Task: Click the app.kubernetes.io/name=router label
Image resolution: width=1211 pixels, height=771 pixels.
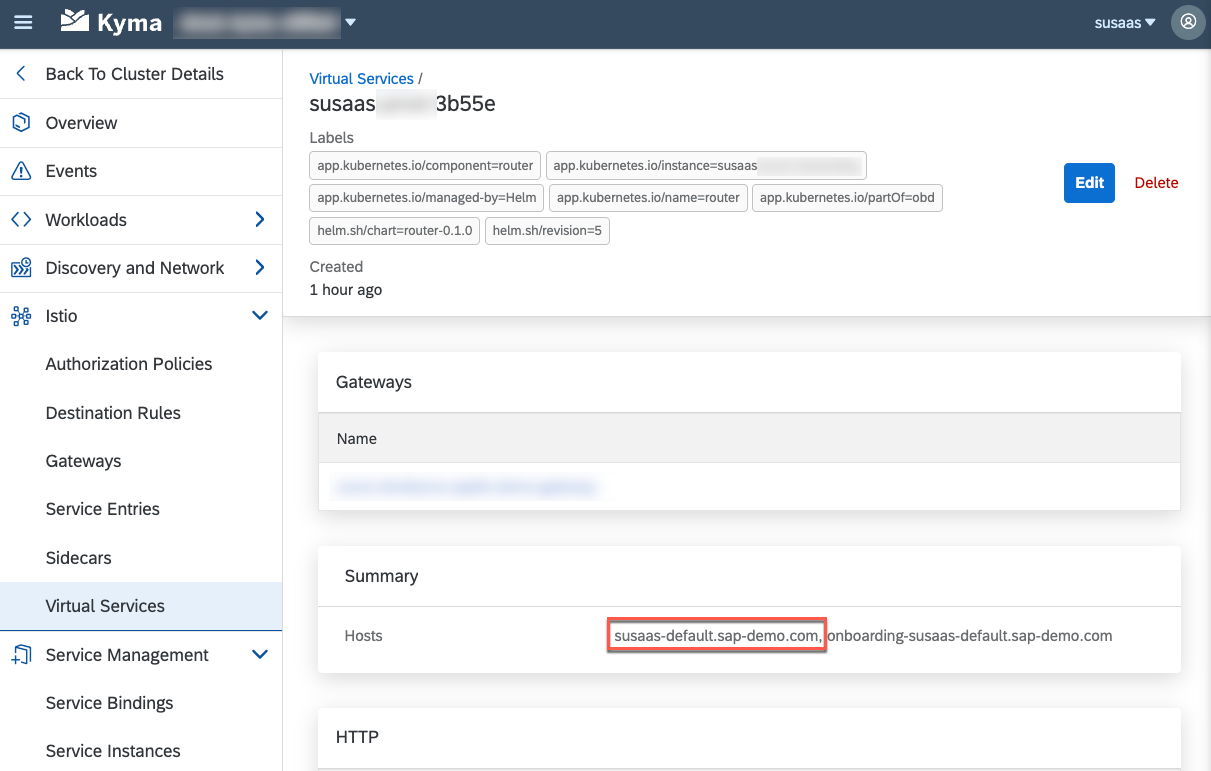Action: click(648, 198)
